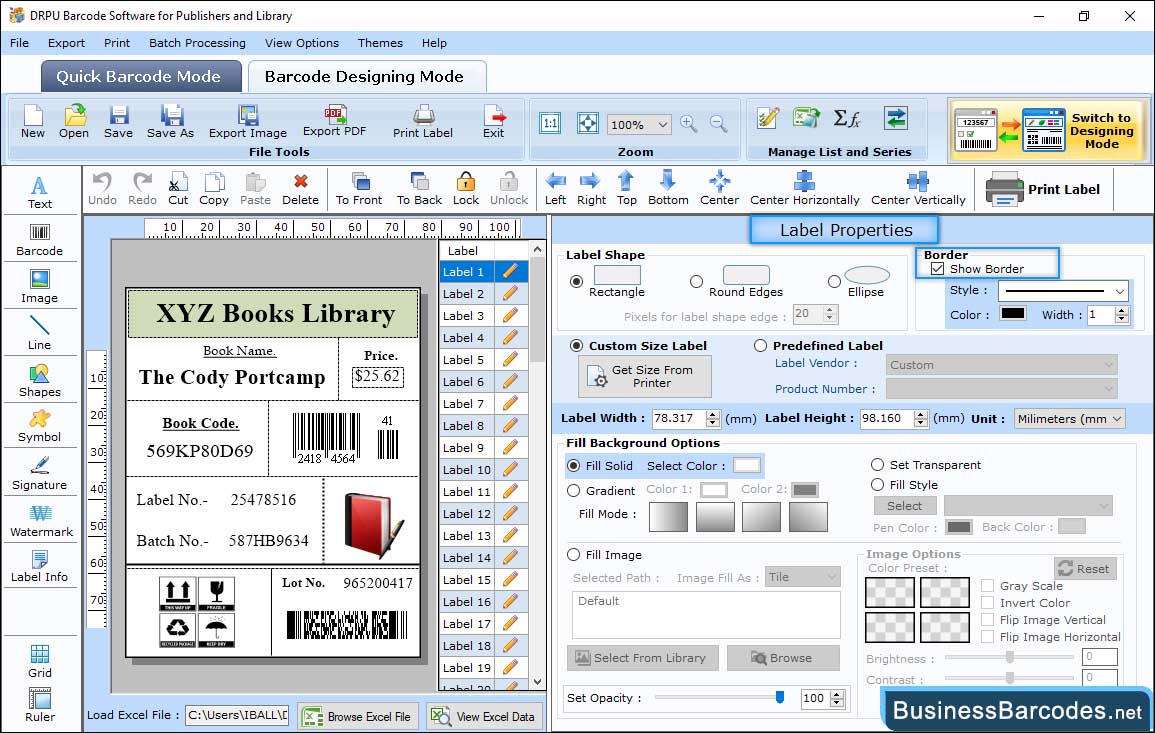1155x733 pixels.
Task: Export the label as Image
Action: pos(248,122)
